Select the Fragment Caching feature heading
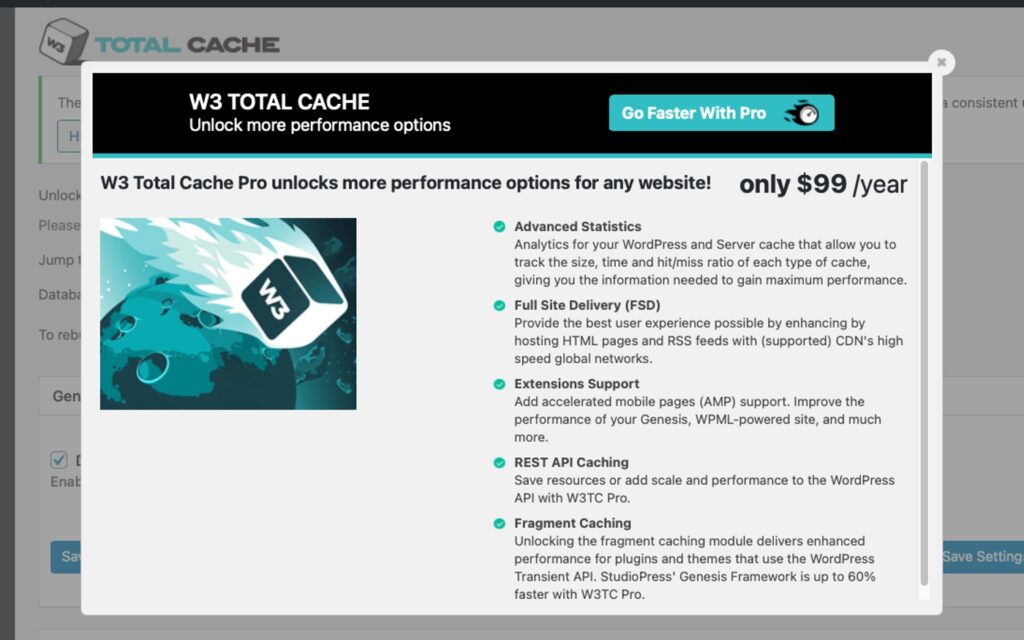Image resolution: width=1024 pixels, height=640 pixels. 572,523
